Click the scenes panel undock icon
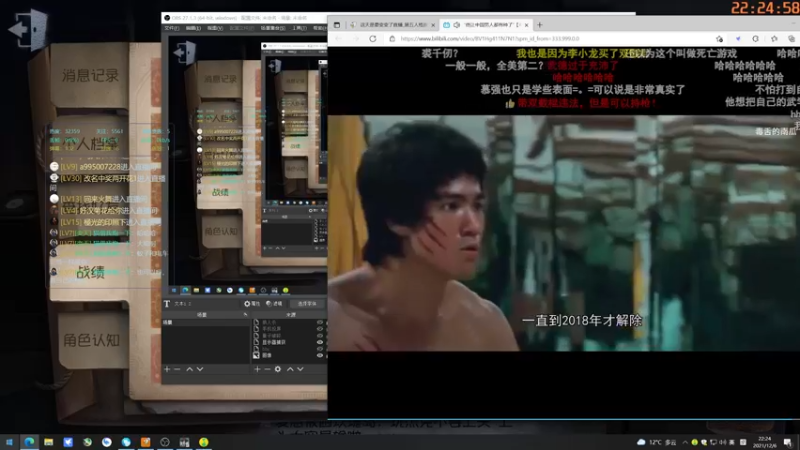Viewport: 800px width, 450px height. (245, 315)
